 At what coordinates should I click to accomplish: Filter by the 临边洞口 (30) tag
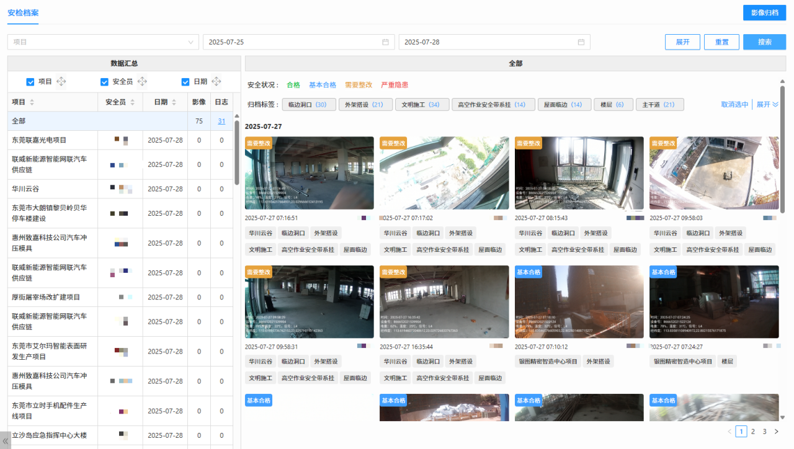pos(307,104)
